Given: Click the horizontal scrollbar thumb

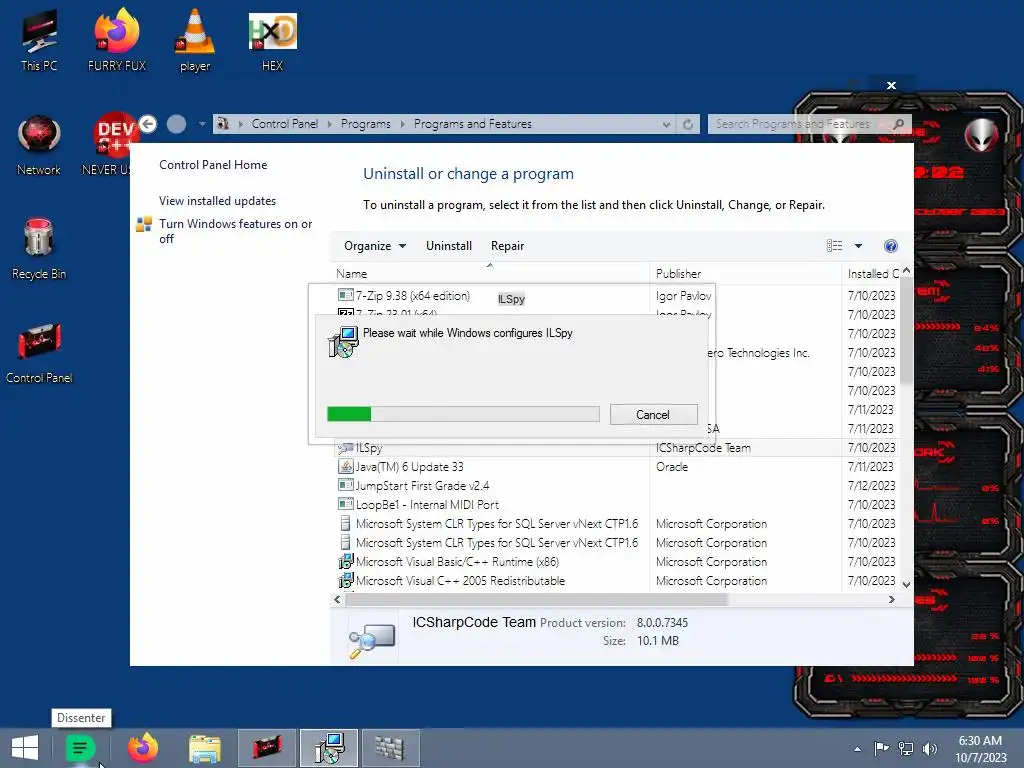Looking at the screenshot, I should pyautogui.click(x=536, y=600).
